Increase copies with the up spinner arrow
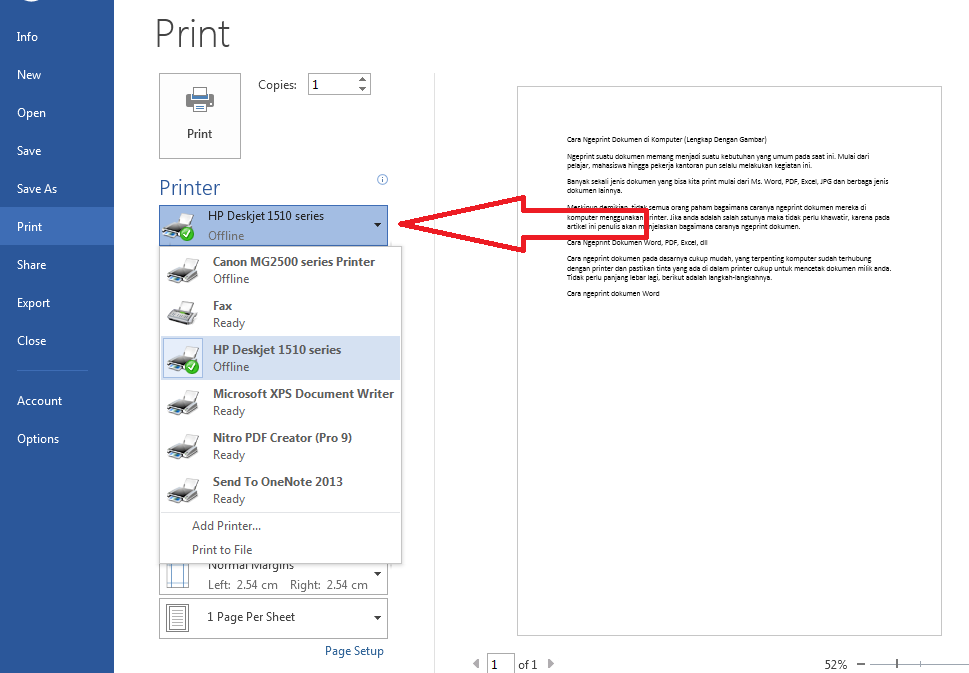The image size is (969, 673). 363,78
